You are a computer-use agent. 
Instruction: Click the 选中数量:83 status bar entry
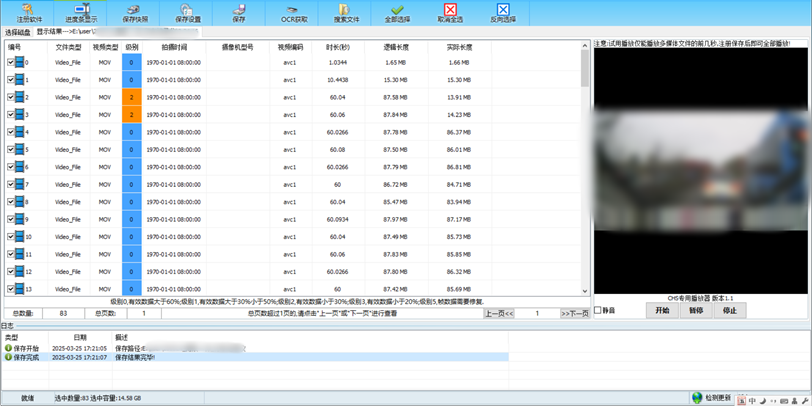[x=97, y=398]
